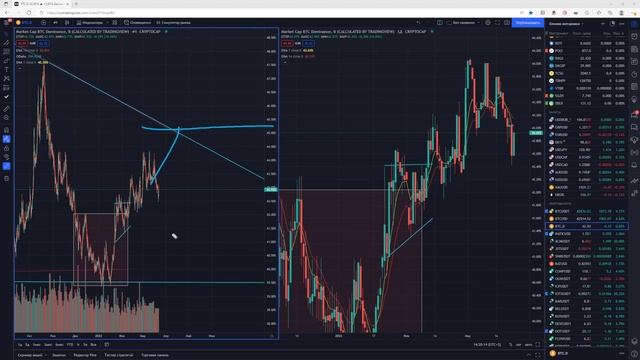The height and width of the screenshot is (360, 640).
Task: Open the Trading Panel bottom tab
Action: pos(155,356)
